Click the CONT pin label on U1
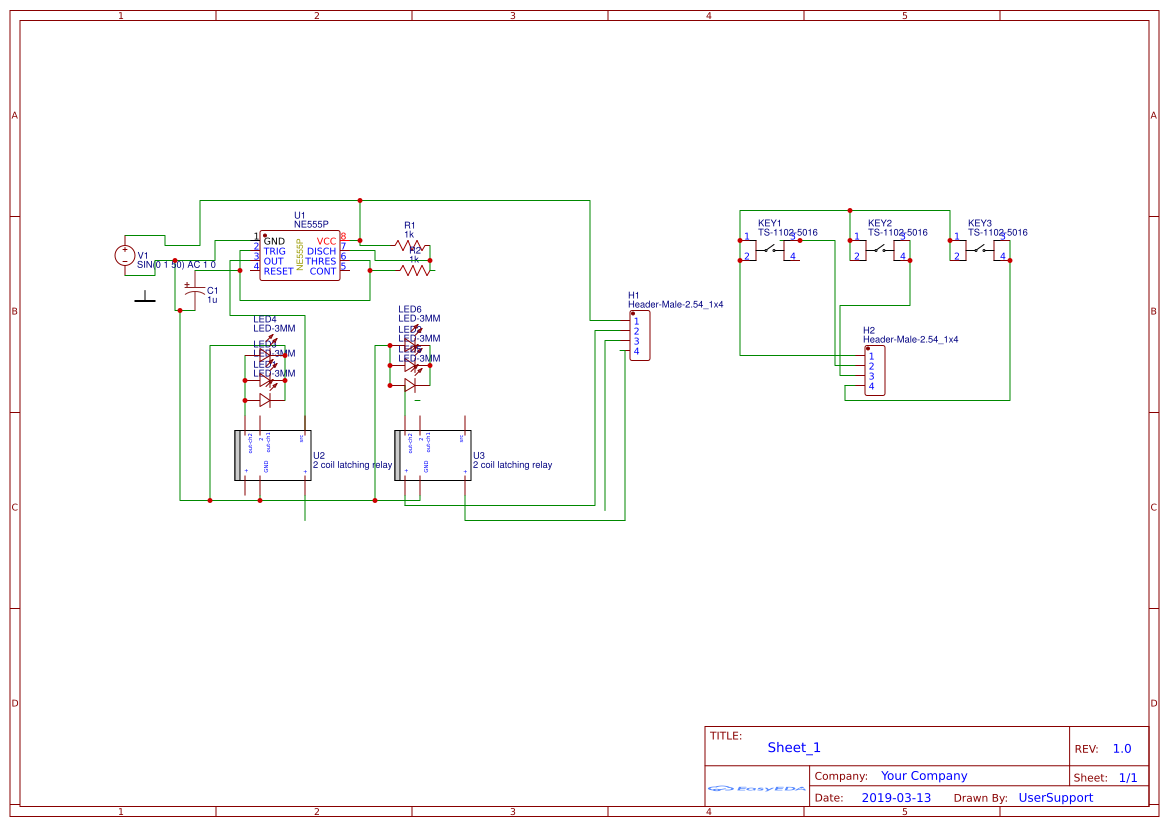Image resolution: width=1169 pixels, height=827 pixels. pos(323,271)
